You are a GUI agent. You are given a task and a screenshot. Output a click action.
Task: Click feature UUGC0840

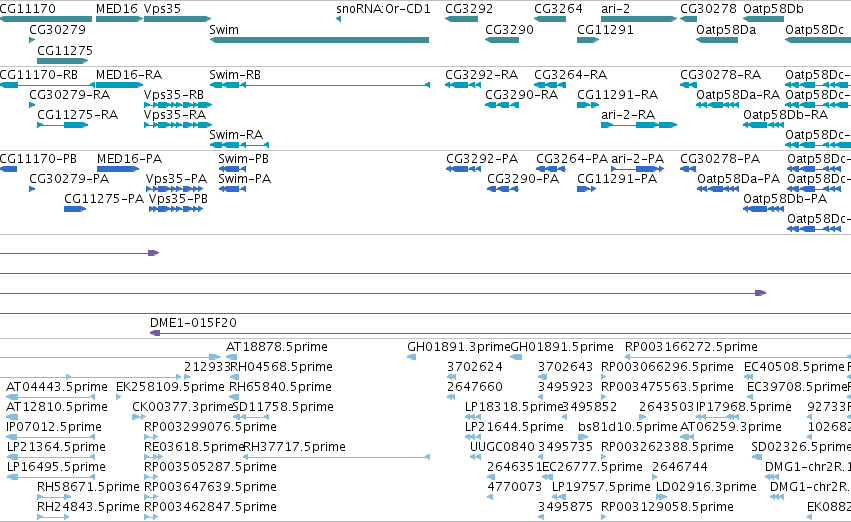click(502, 447)
